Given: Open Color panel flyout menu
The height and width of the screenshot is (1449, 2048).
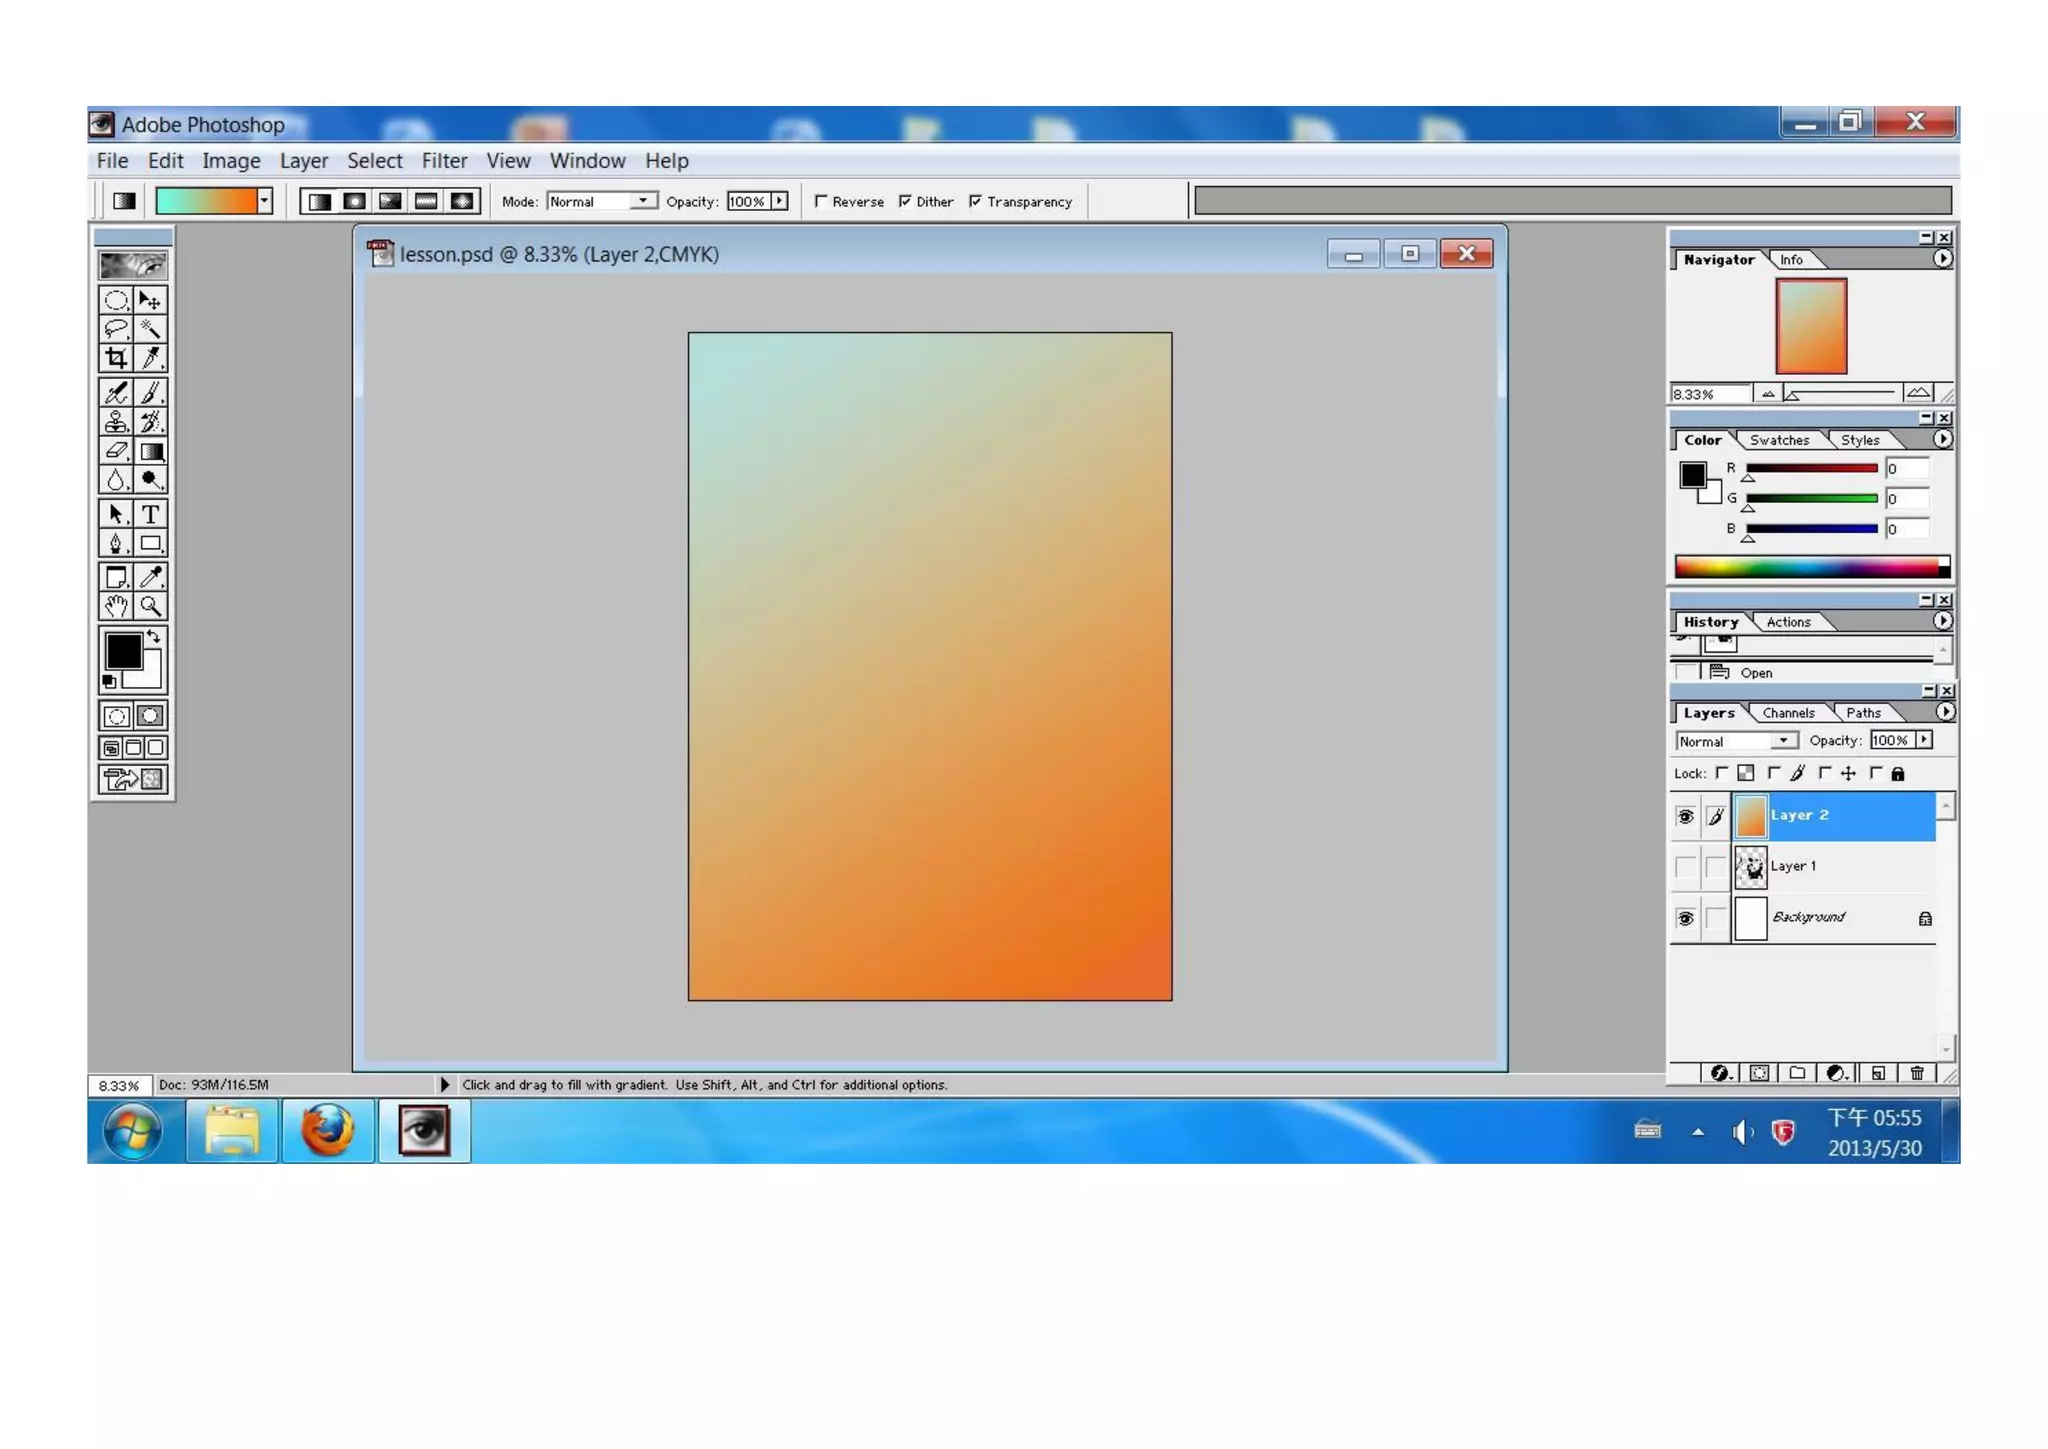Looking at the screenshot, I should (x=1942, y=439).
